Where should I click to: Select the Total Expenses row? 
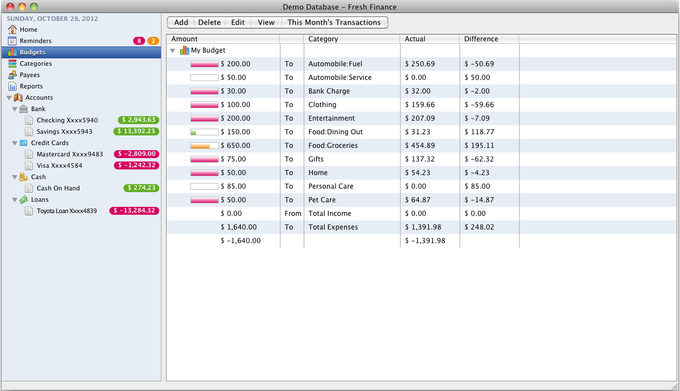tap(422, 227)
